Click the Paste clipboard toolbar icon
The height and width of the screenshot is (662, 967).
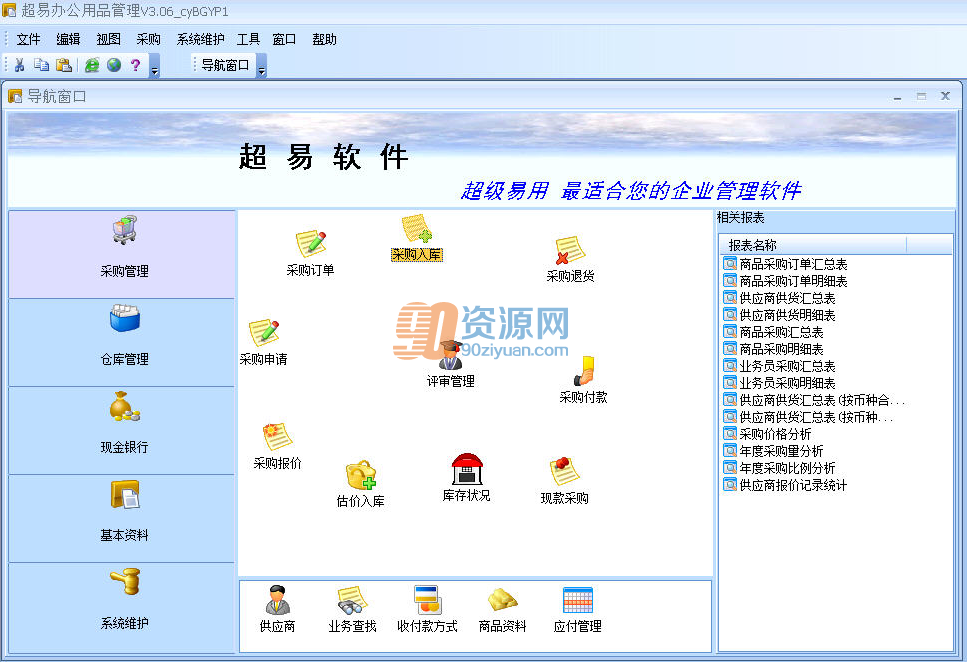click(x=64, y=65)
